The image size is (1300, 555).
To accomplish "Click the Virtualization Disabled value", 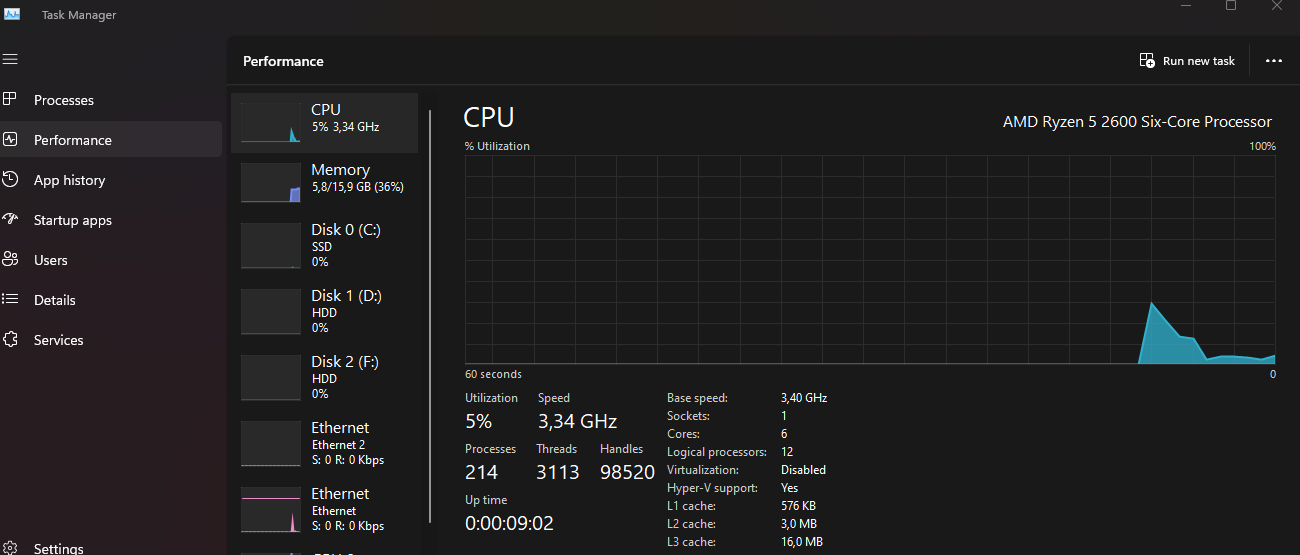I will [803, 470].
